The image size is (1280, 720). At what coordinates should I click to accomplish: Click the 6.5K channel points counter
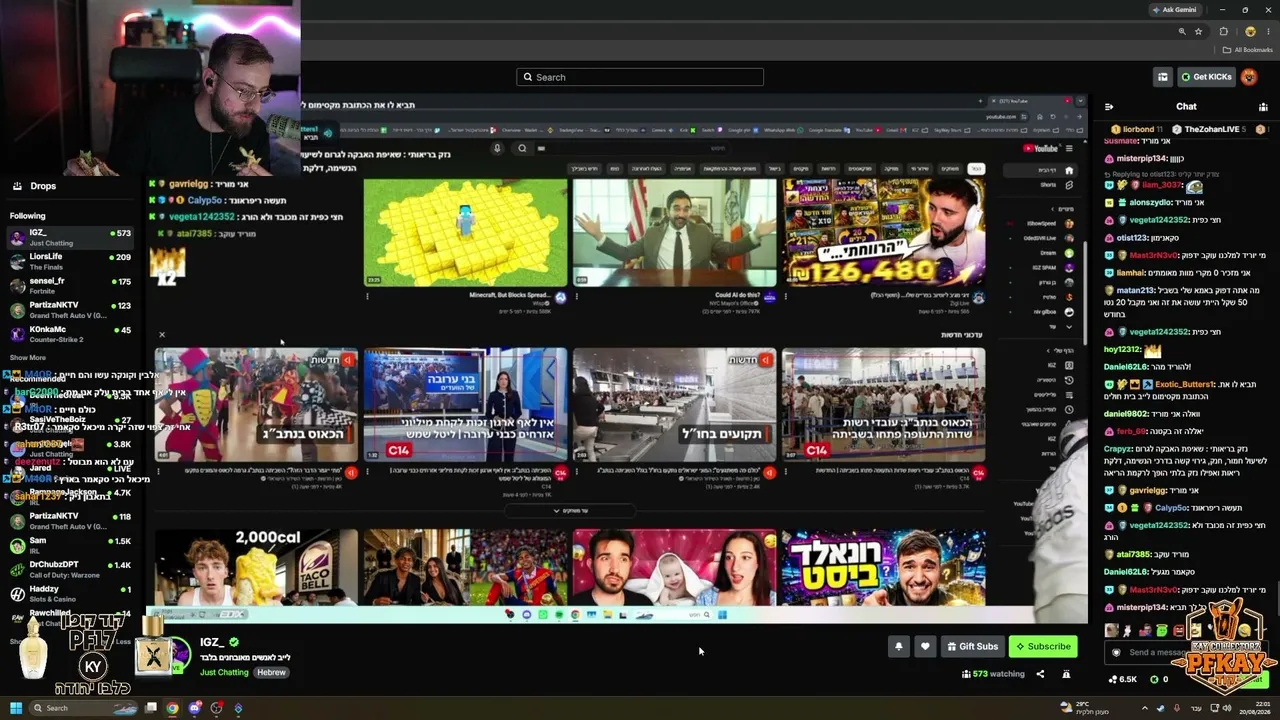[x=1122, y=679]
